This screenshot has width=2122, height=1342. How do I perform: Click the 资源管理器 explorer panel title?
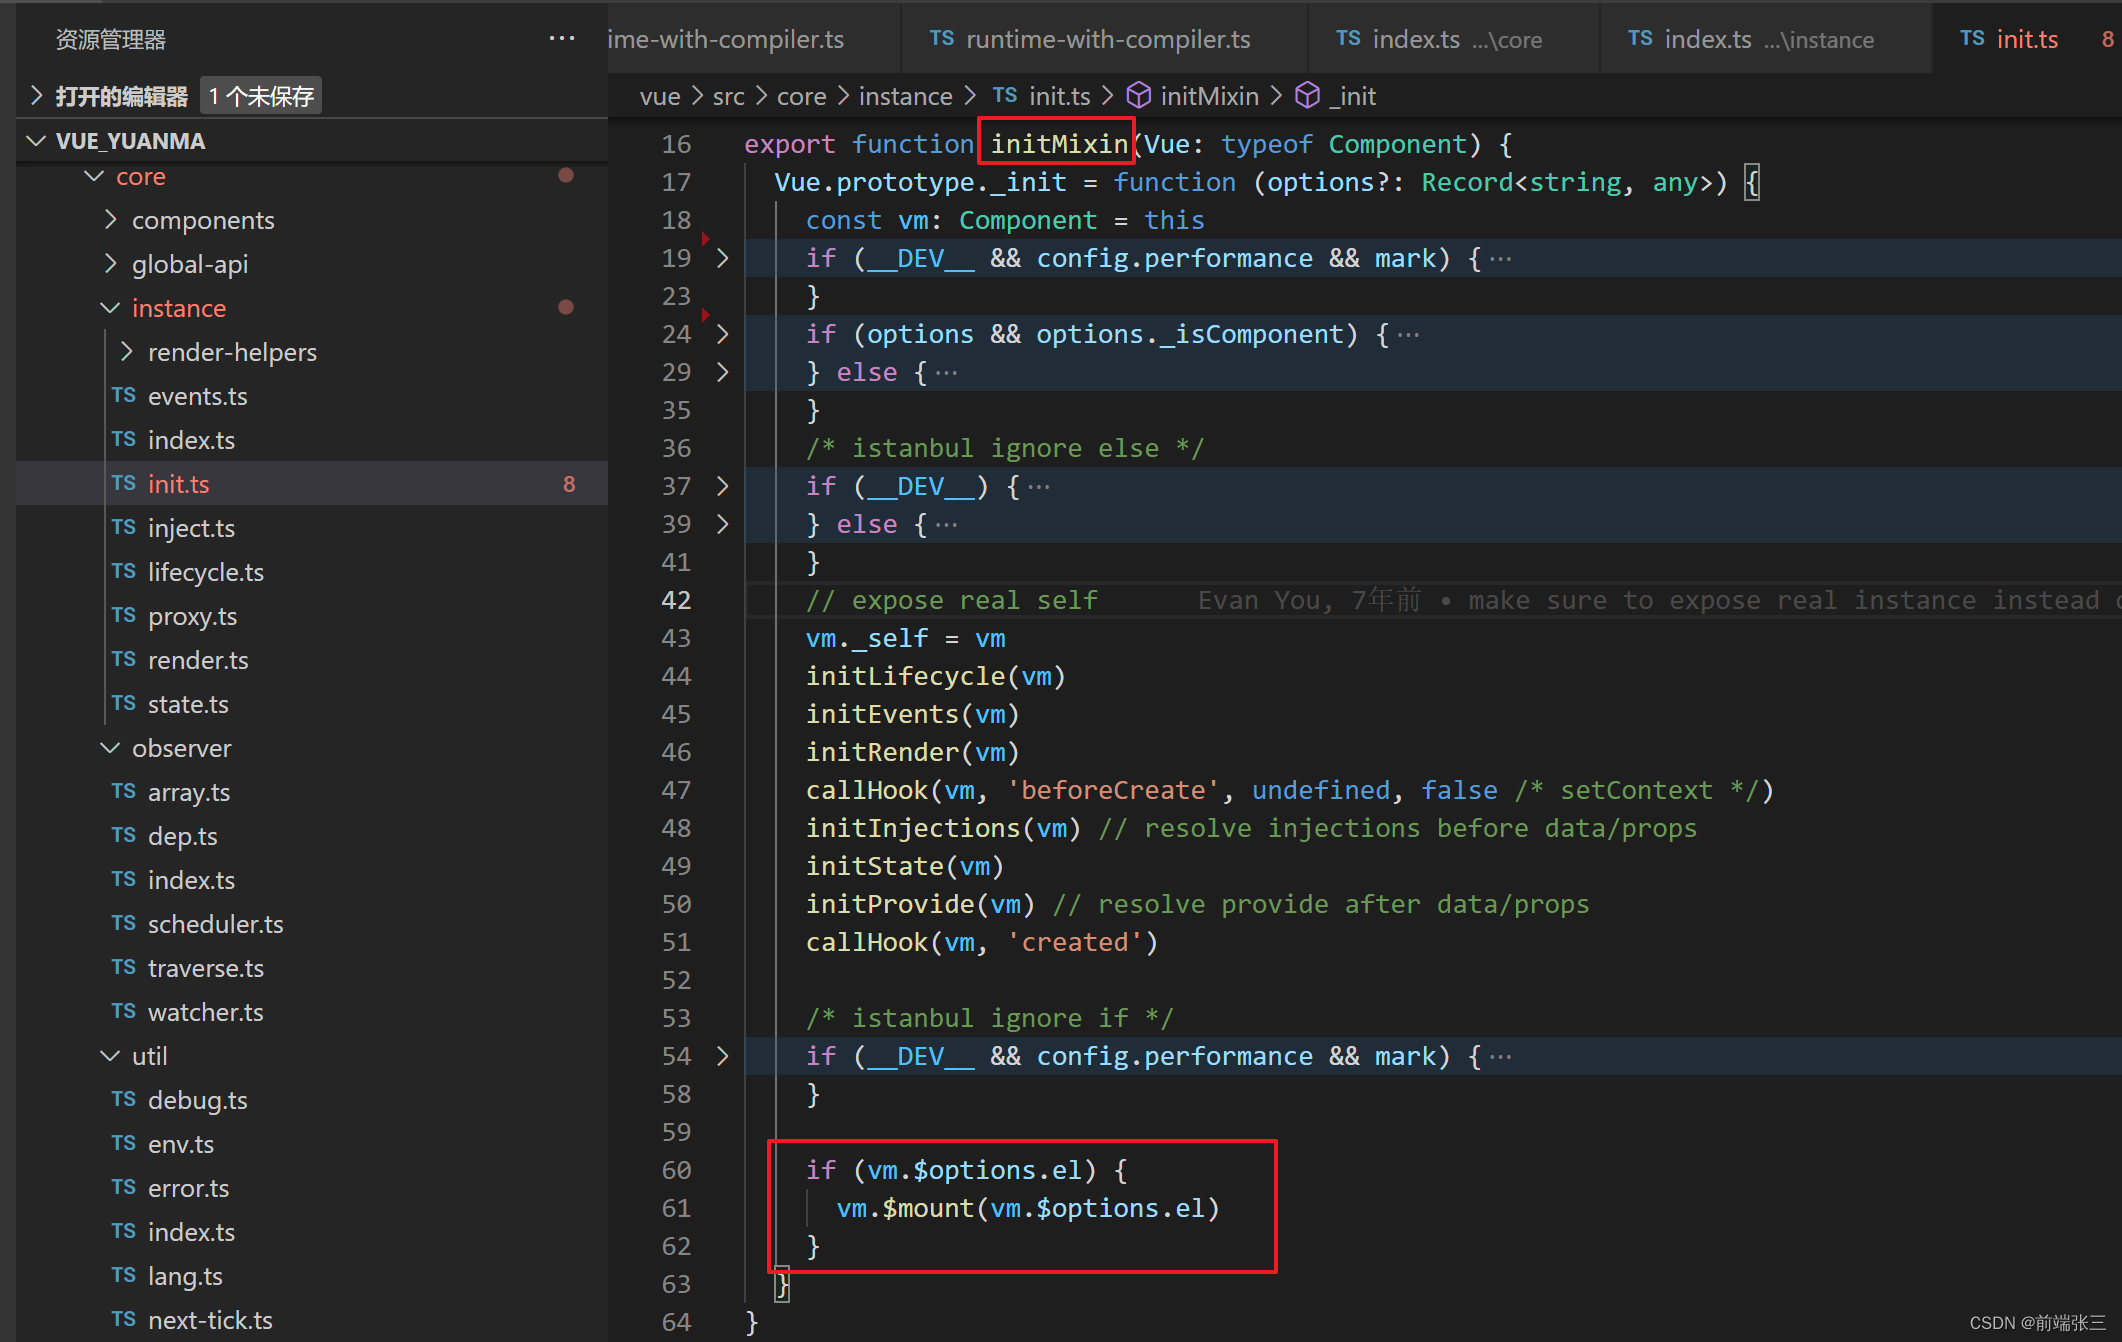click(x=111, y=39)
